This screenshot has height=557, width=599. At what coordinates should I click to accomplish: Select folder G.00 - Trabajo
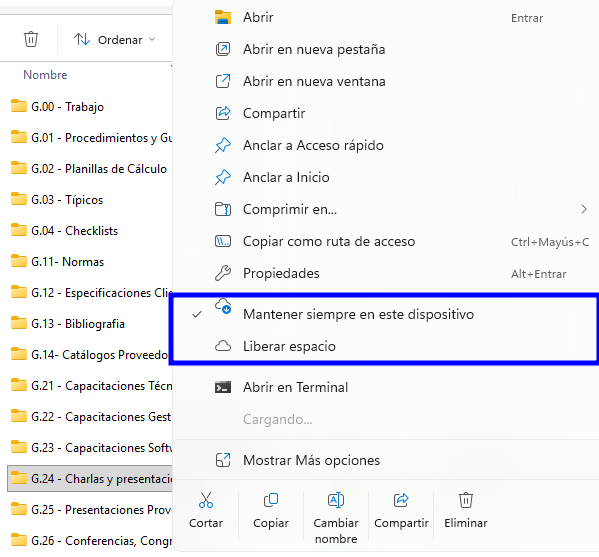57,107
